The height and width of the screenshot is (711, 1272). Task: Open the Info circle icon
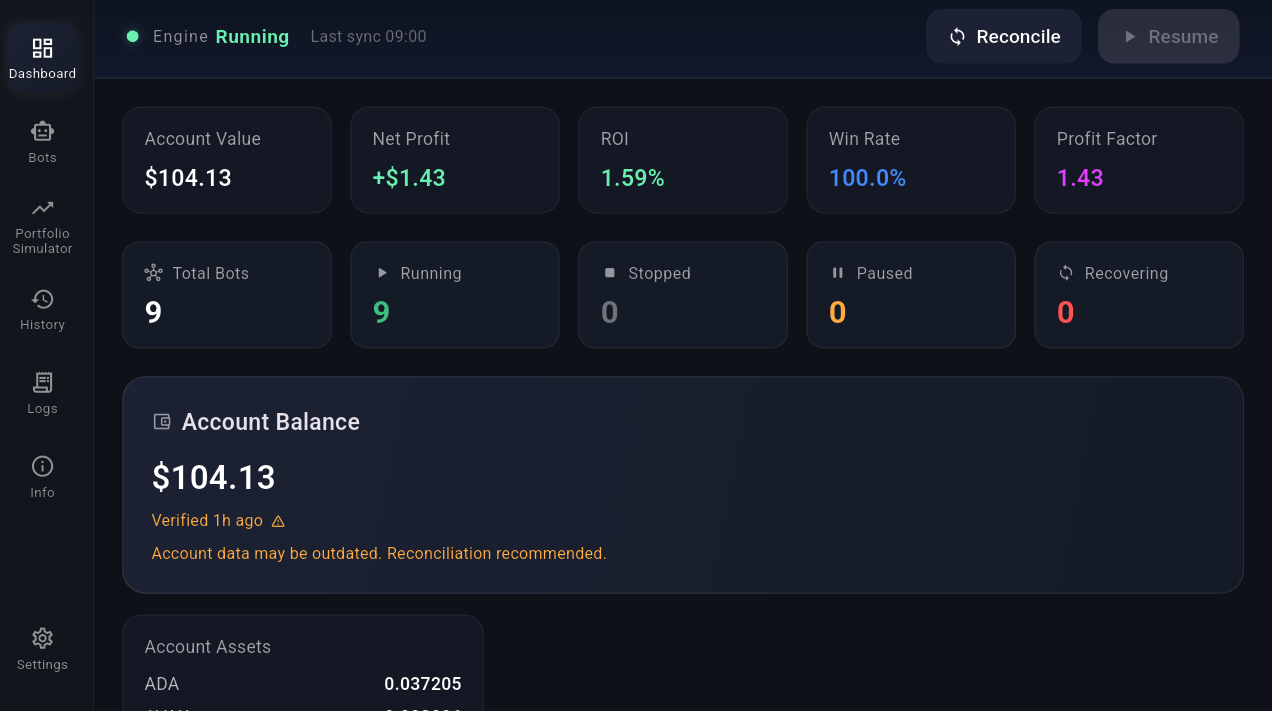pos(42,466)
